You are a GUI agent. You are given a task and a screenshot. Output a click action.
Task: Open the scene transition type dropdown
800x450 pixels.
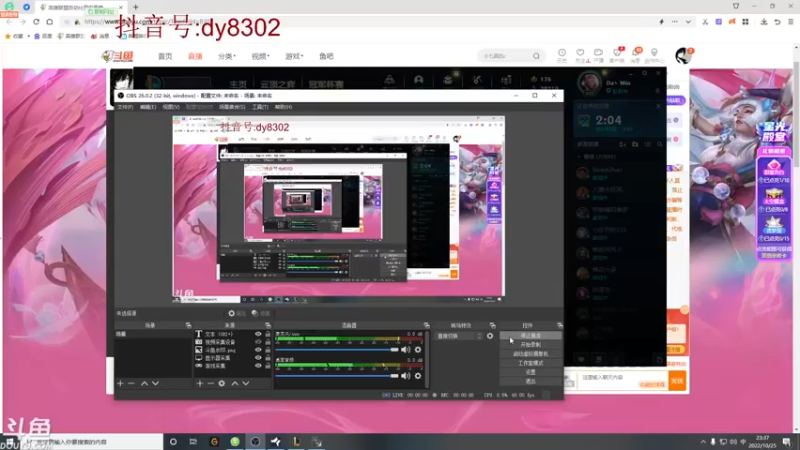tap(459, 336)
